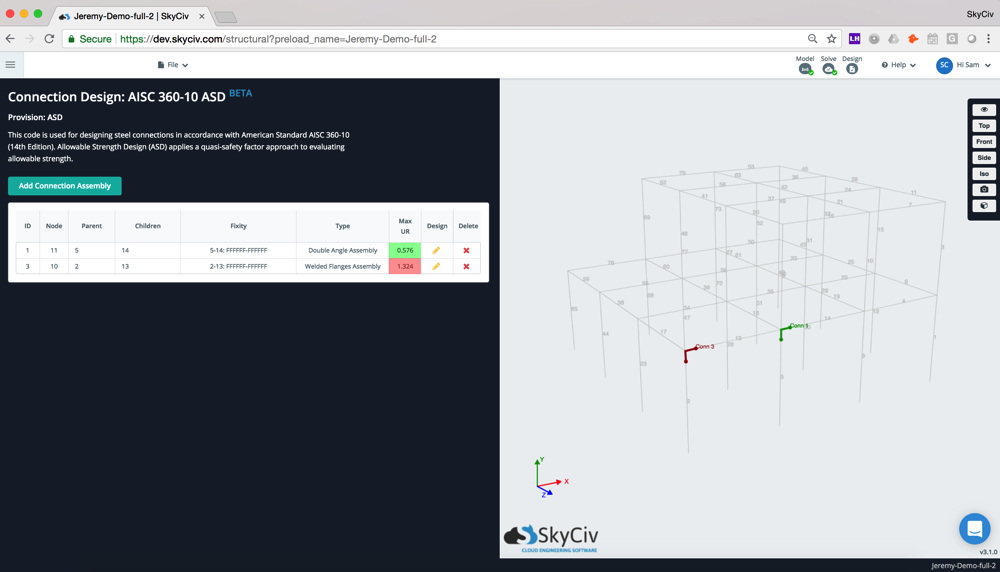Expand the Help dropdown
Screen dimensions: 1000x572
899,65
